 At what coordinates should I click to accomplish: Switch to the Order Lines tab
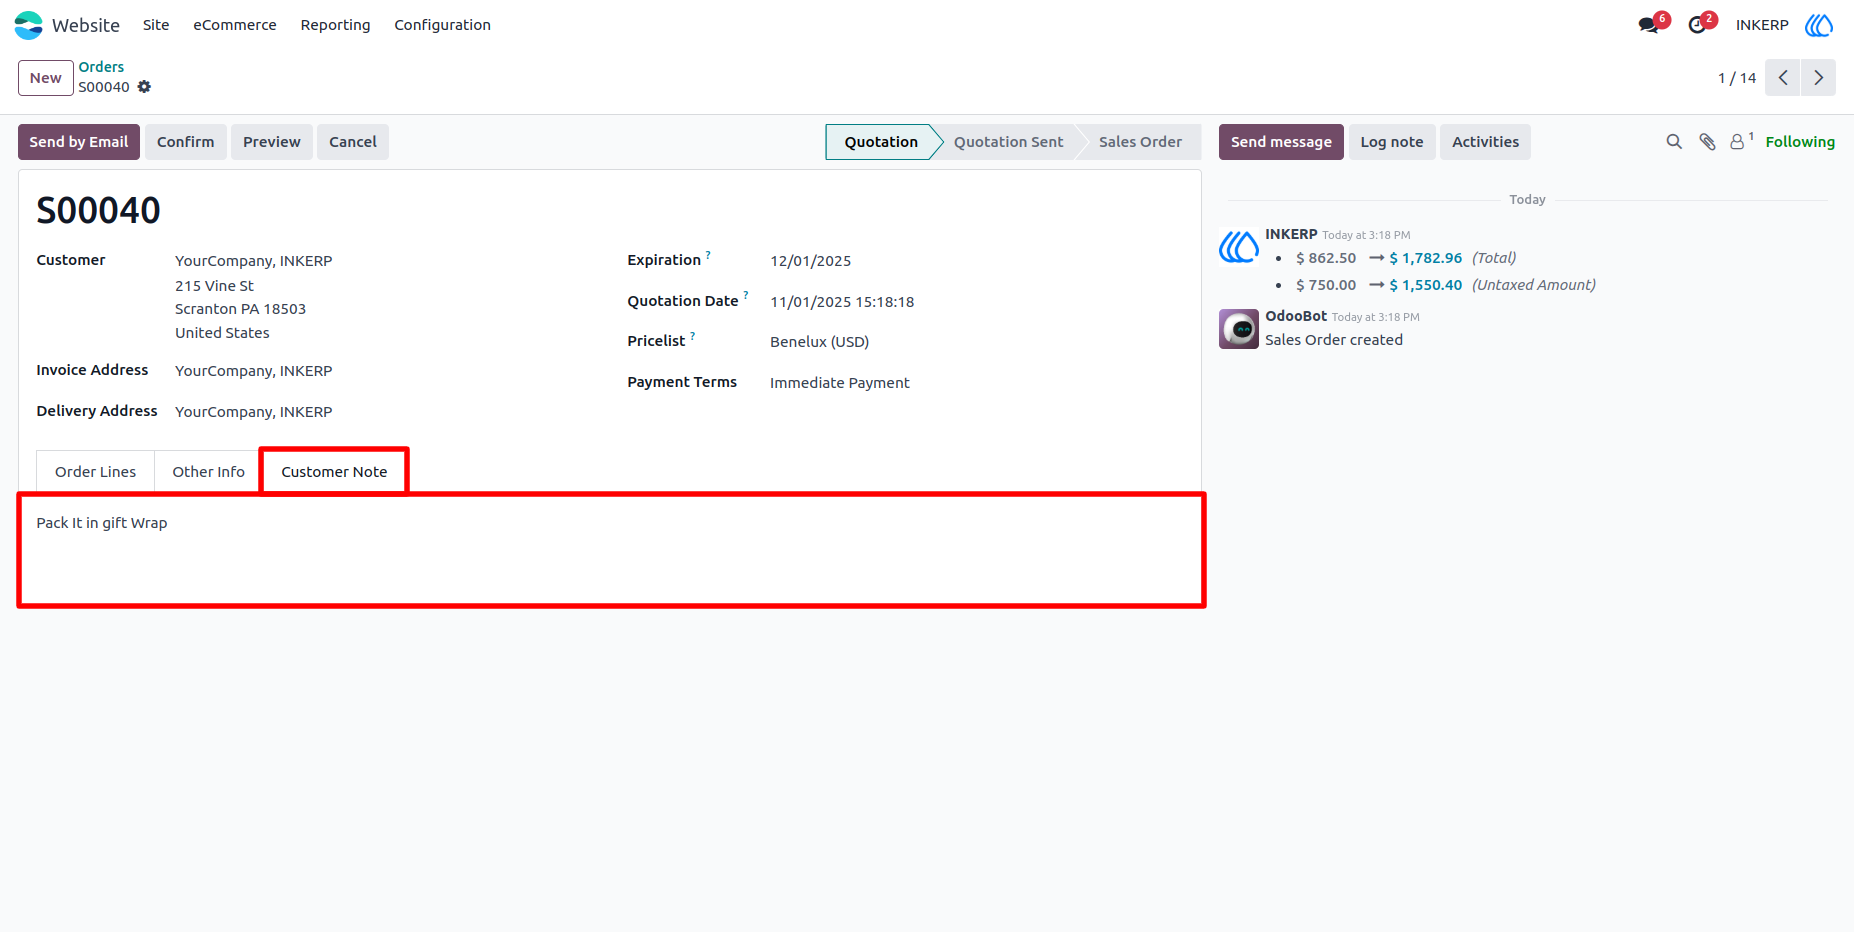click(95, 472)
